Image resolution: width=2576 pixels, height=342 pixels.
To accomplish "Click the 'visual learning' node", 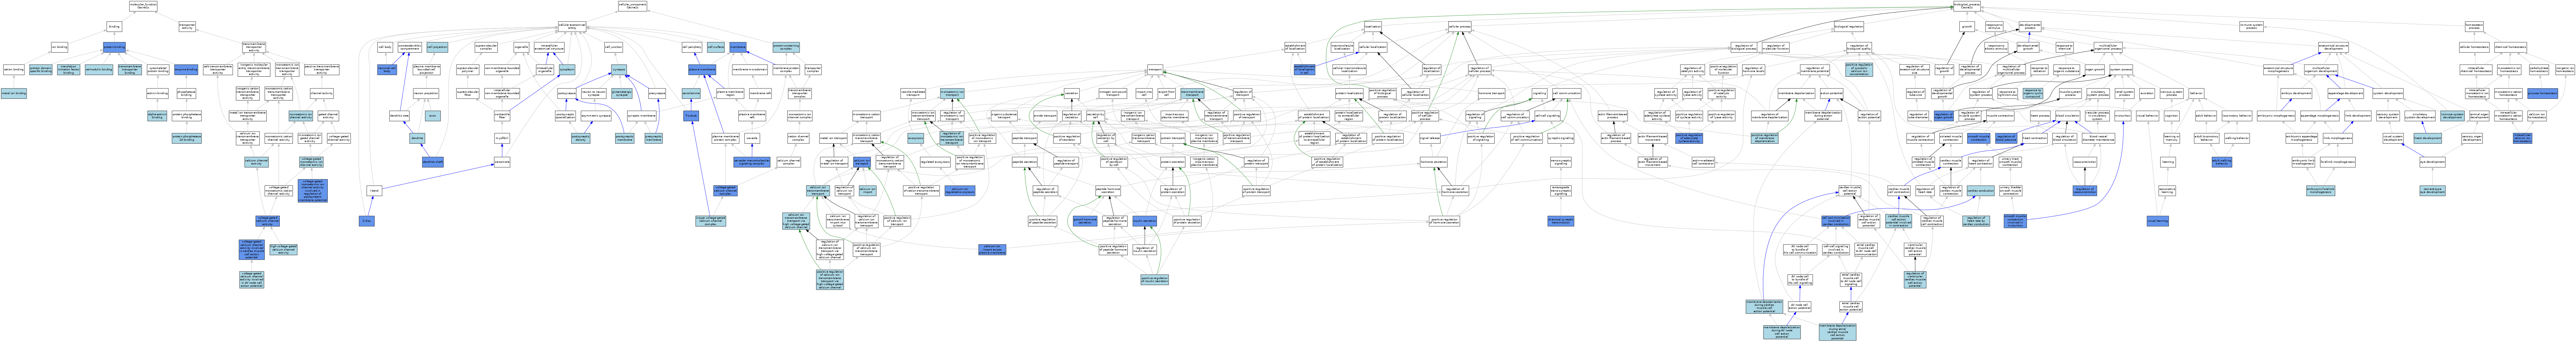I will [x=2158, y=221].
